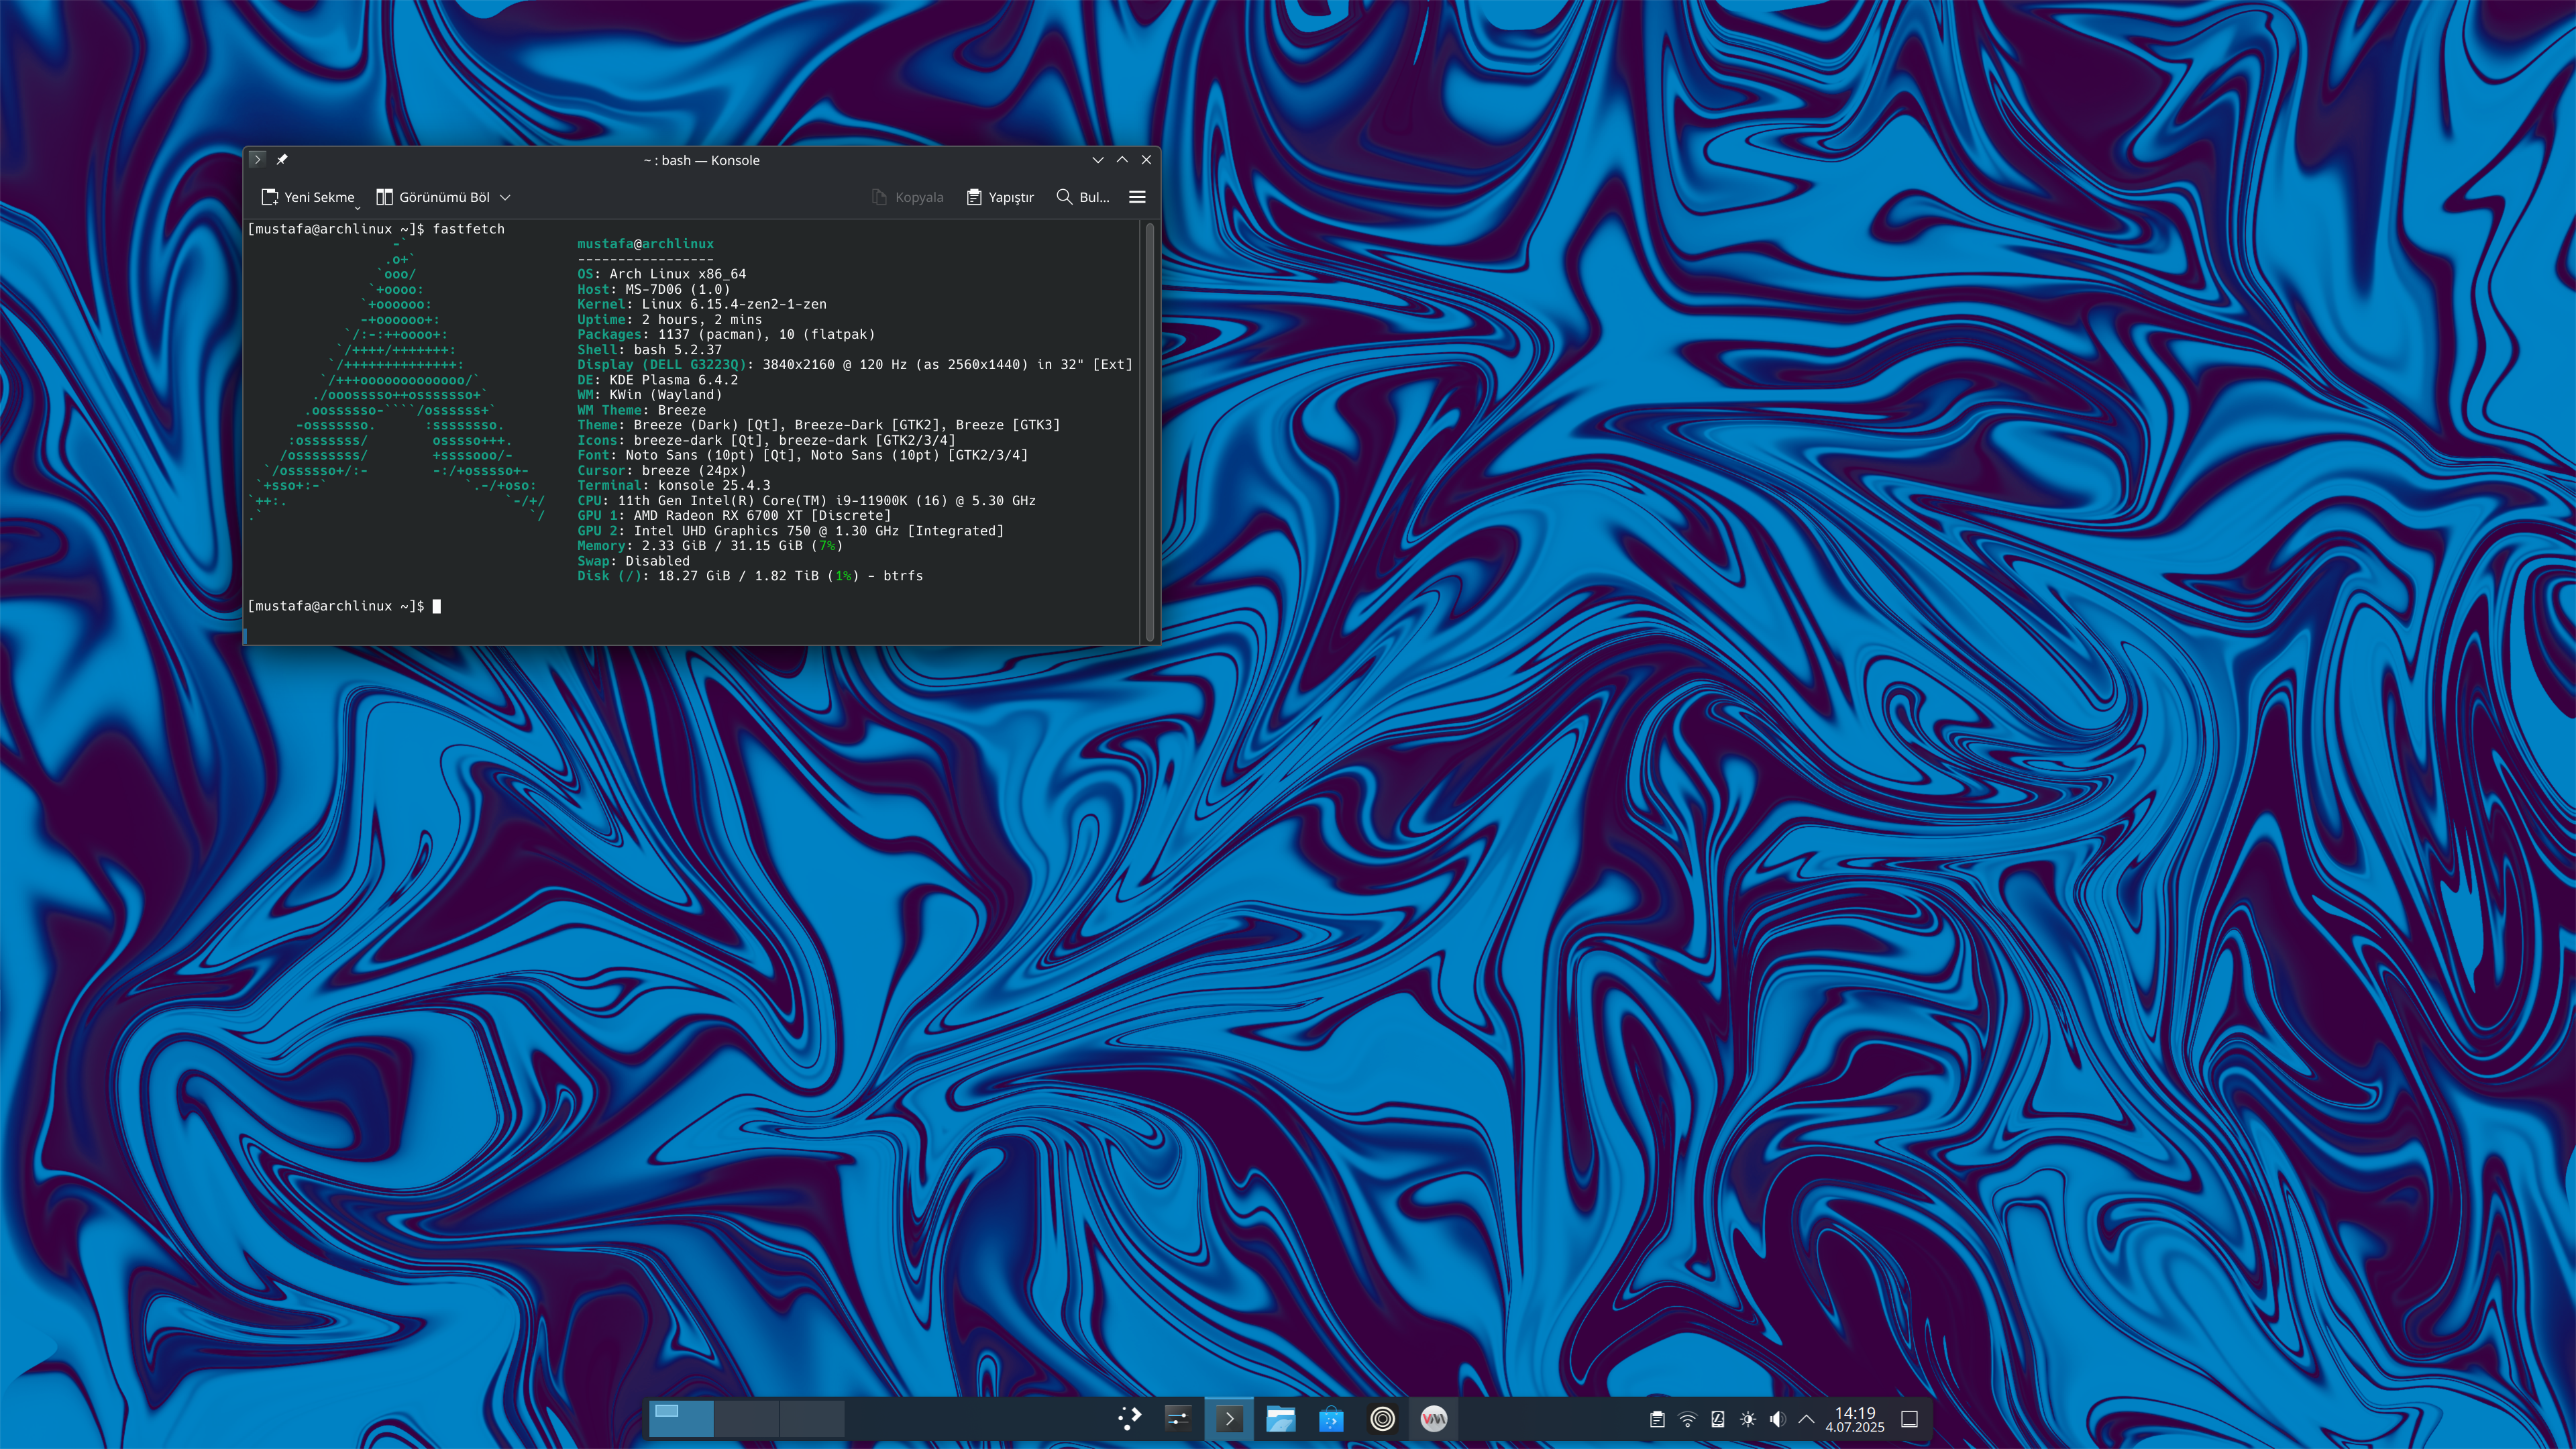Switch to the first virtual desktop in pager
This screenshot has height=1449, width=2576.
(681, 1418)
